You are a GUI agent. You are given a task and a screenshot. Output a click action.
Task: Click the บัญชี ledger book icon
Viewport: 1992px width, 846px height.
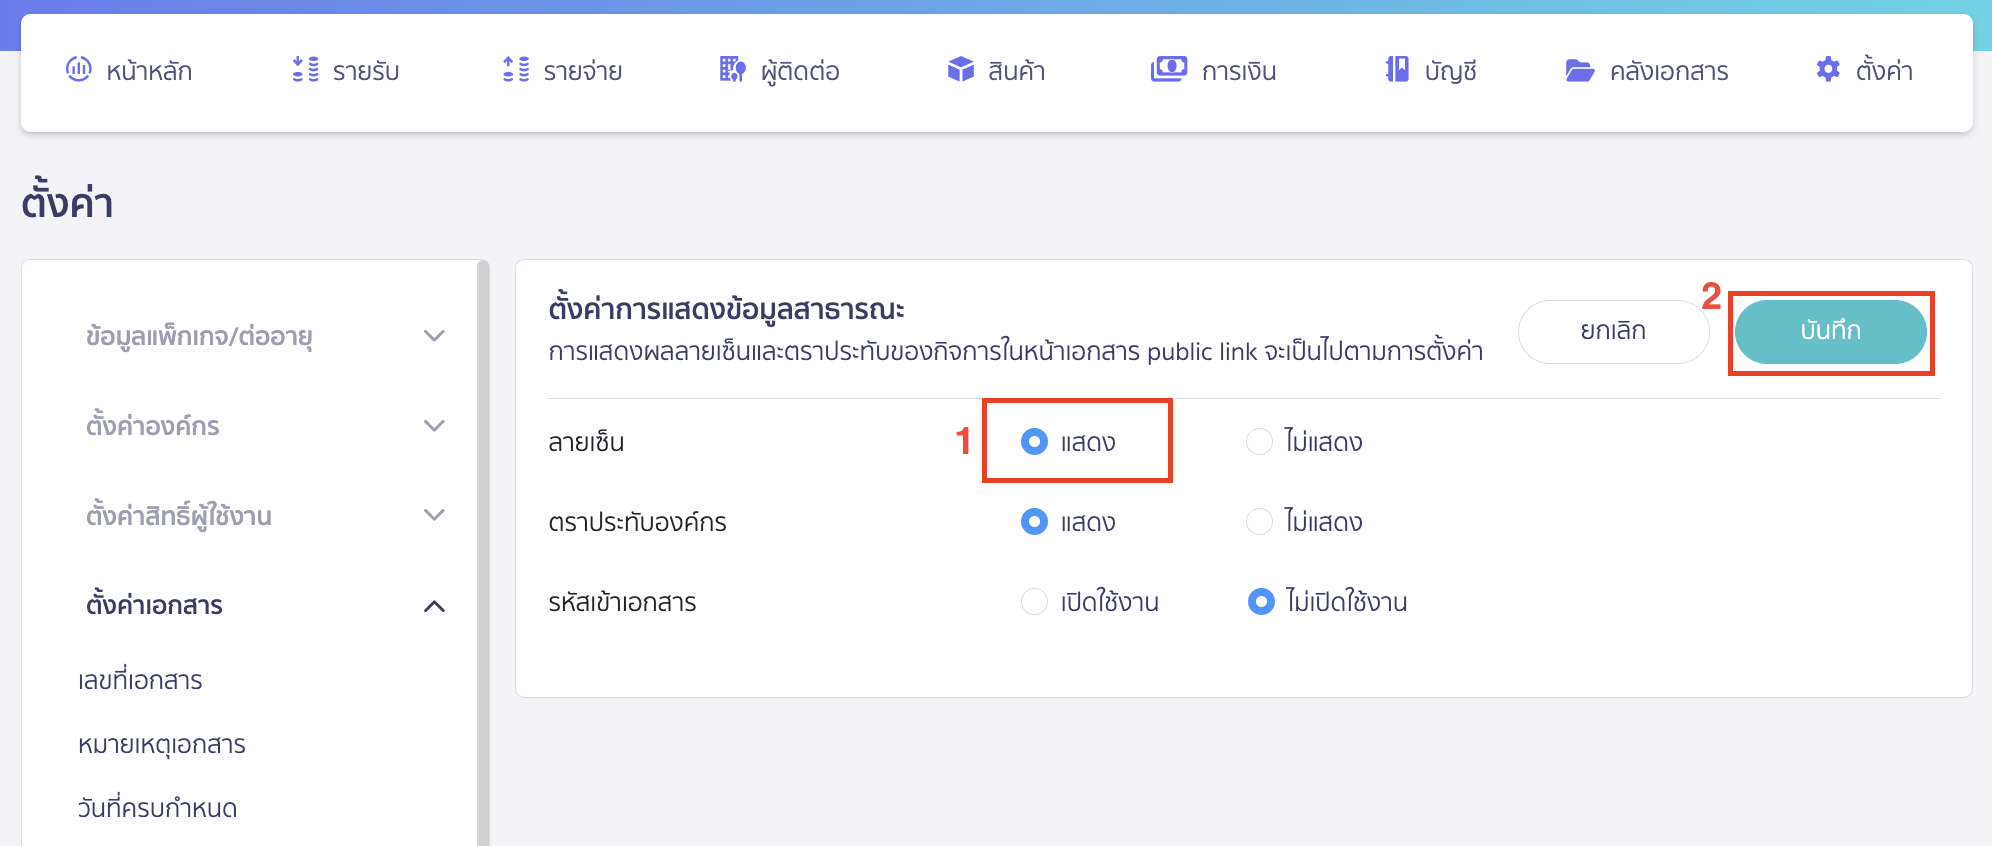pyautogui.click(x=1397, y=69)
